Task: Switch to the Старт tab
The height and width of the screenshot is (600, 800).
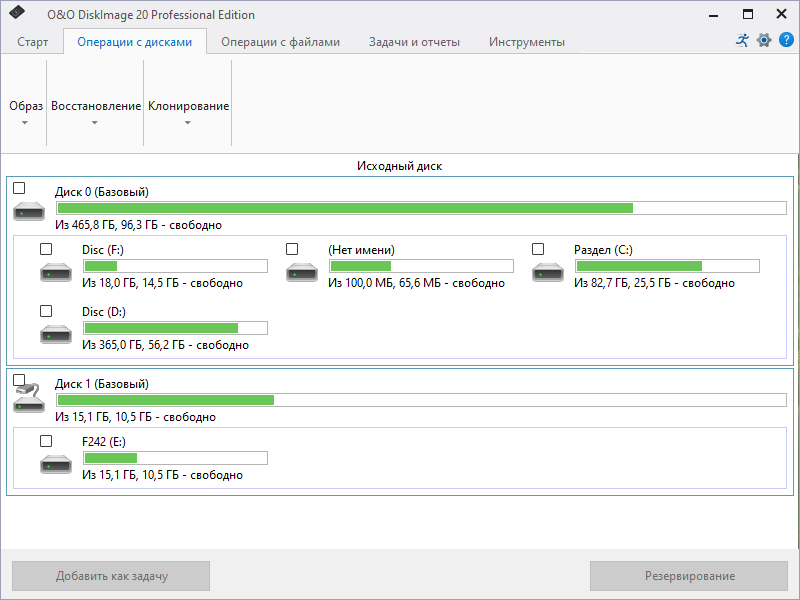Action: click(x=33, y=42)
